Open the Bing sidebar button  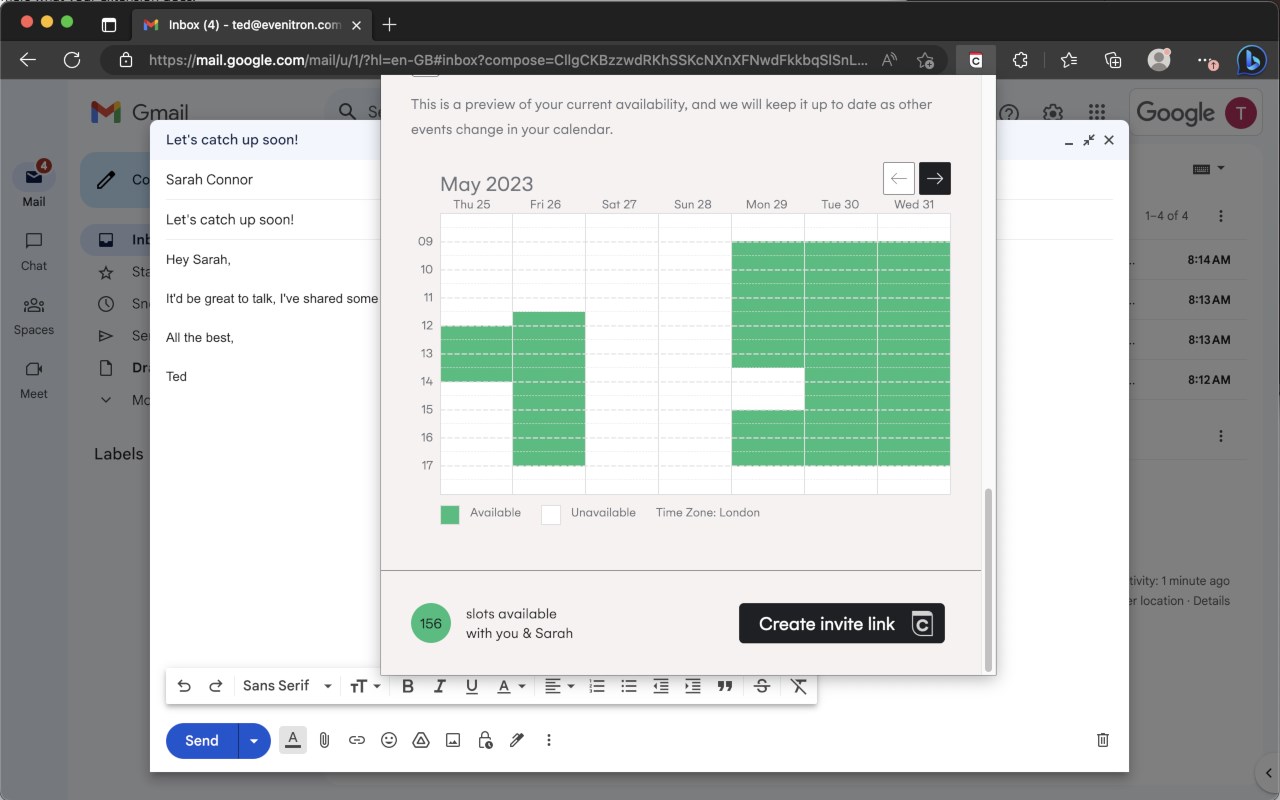click(x=1250, y=60)
